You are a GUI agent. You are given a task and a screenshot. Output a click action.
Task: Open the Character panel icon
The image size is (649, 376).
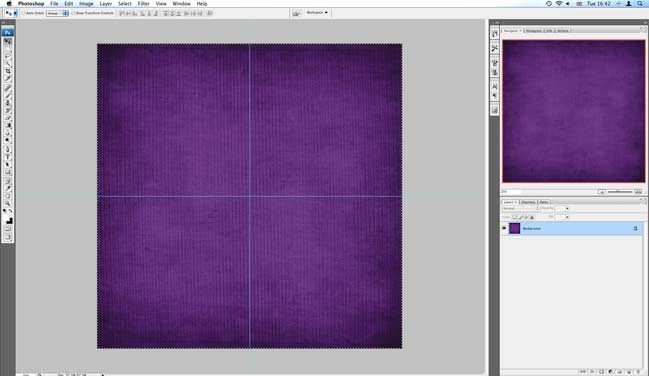pyautogui.click(x=495, y=87)
